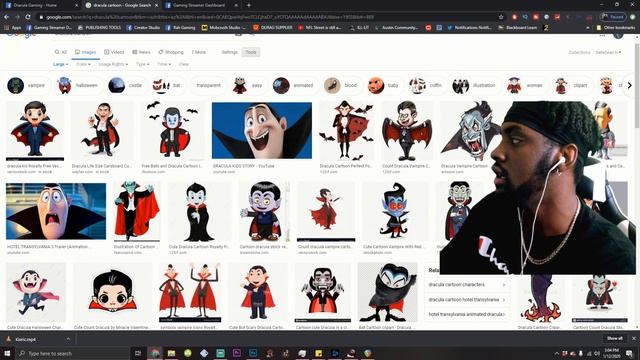Open the Usage Rights filter dropdown
640x360 pixels.
click(x=113, y=64)
